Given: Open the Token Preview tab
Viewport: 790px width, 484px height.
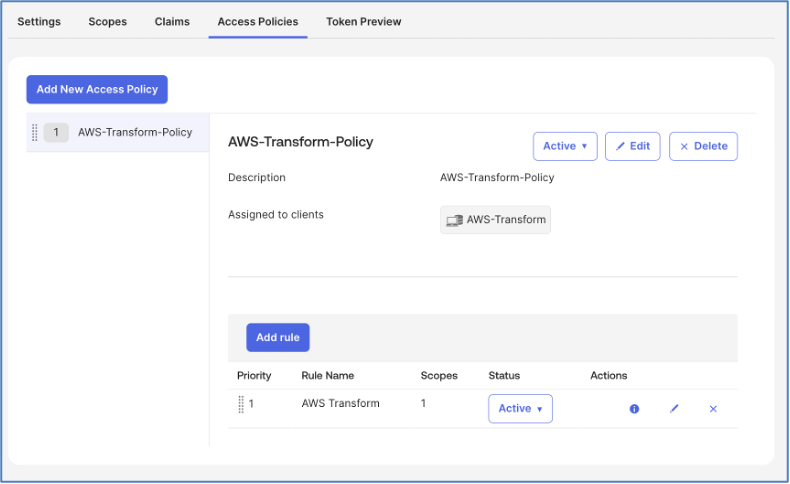Looking at the screenshot, I should click(x=364, y=22).
